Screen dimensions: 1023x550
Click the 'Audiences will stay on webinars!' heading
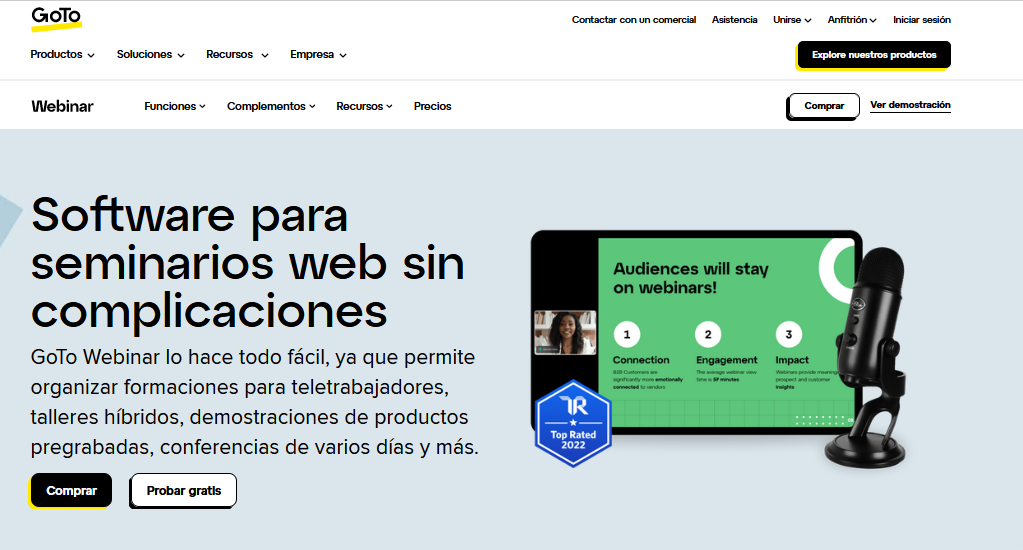(691, 278)
